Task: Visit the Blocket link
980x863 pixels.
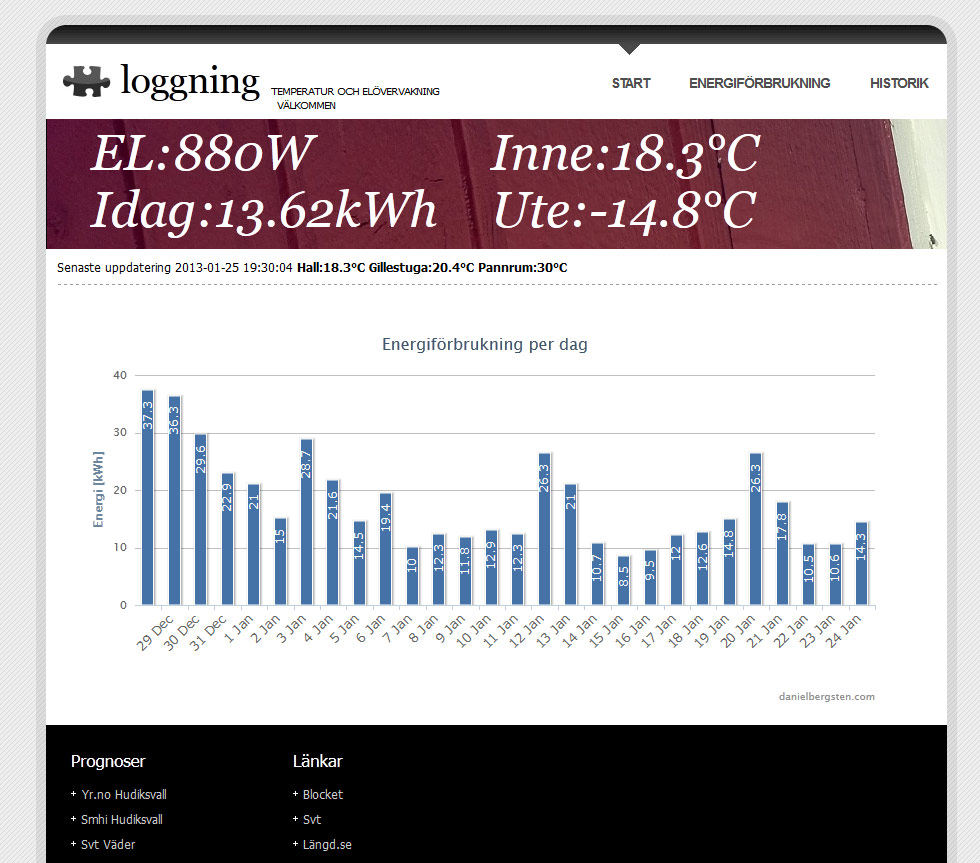Action: [322, 795]
